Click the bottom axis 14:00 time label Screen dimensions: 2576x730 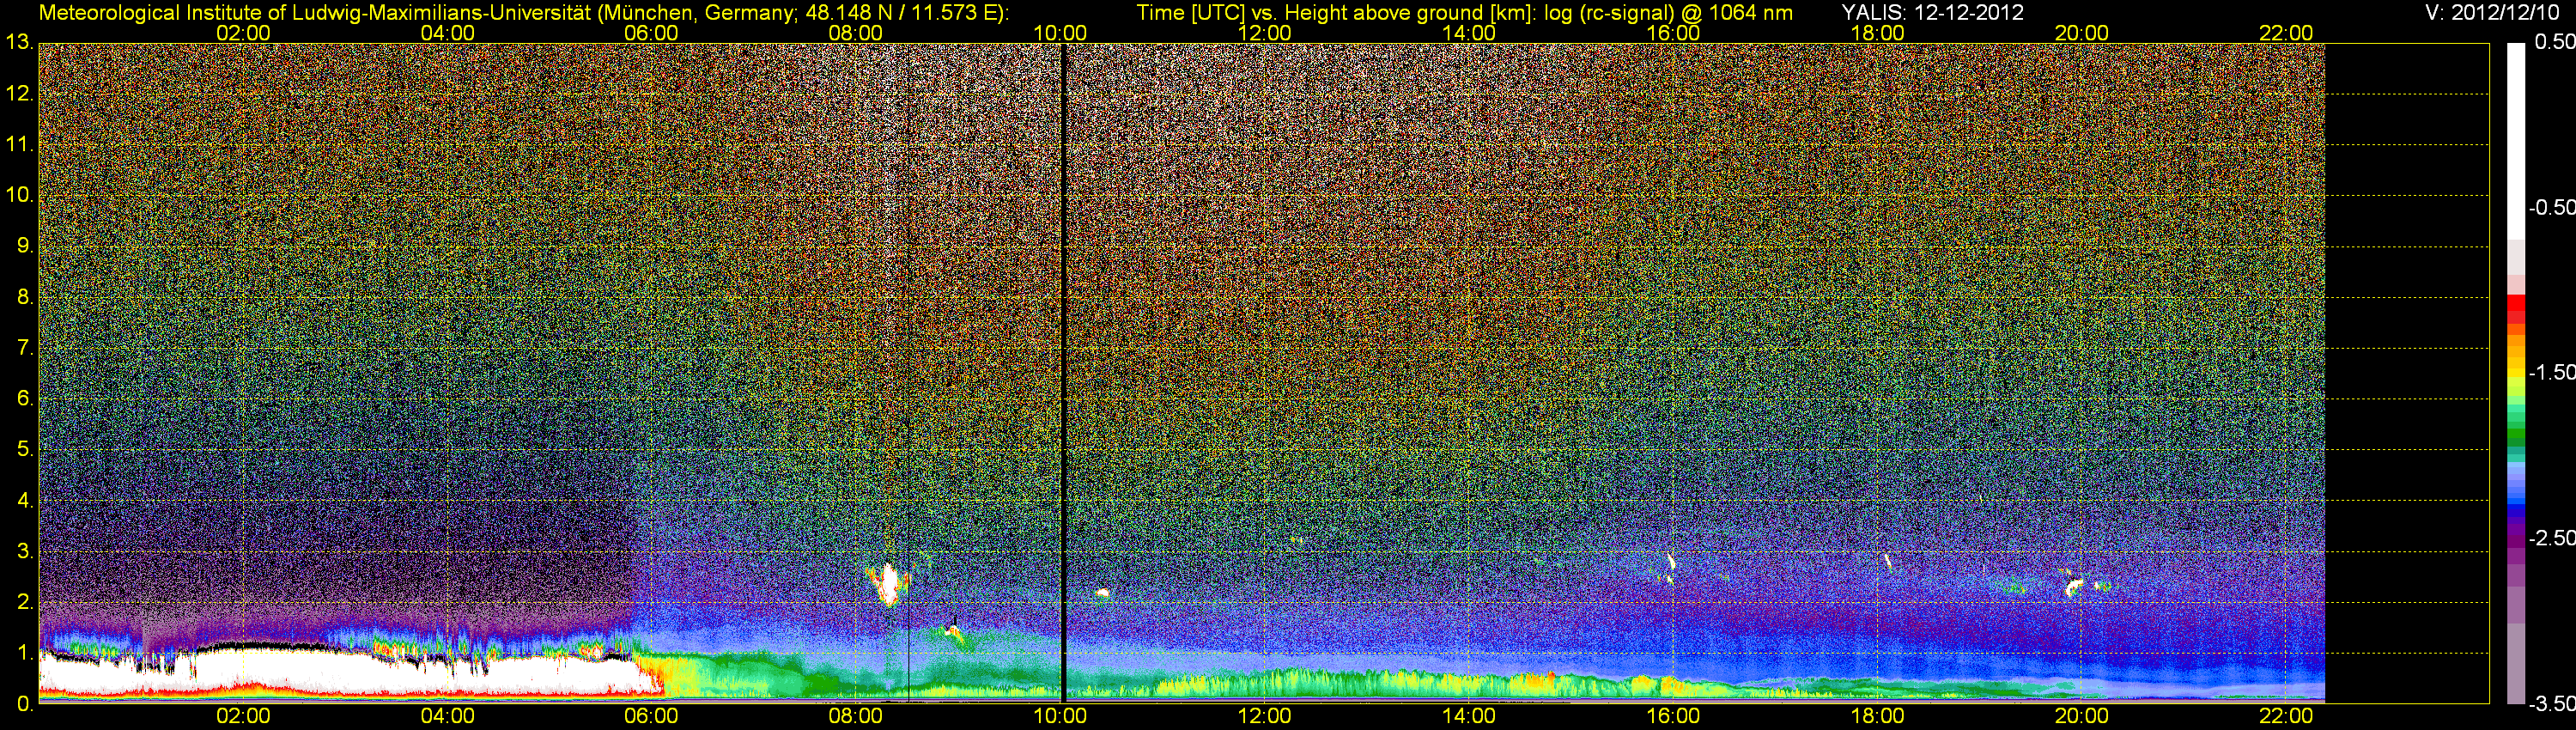(1468, 716)
